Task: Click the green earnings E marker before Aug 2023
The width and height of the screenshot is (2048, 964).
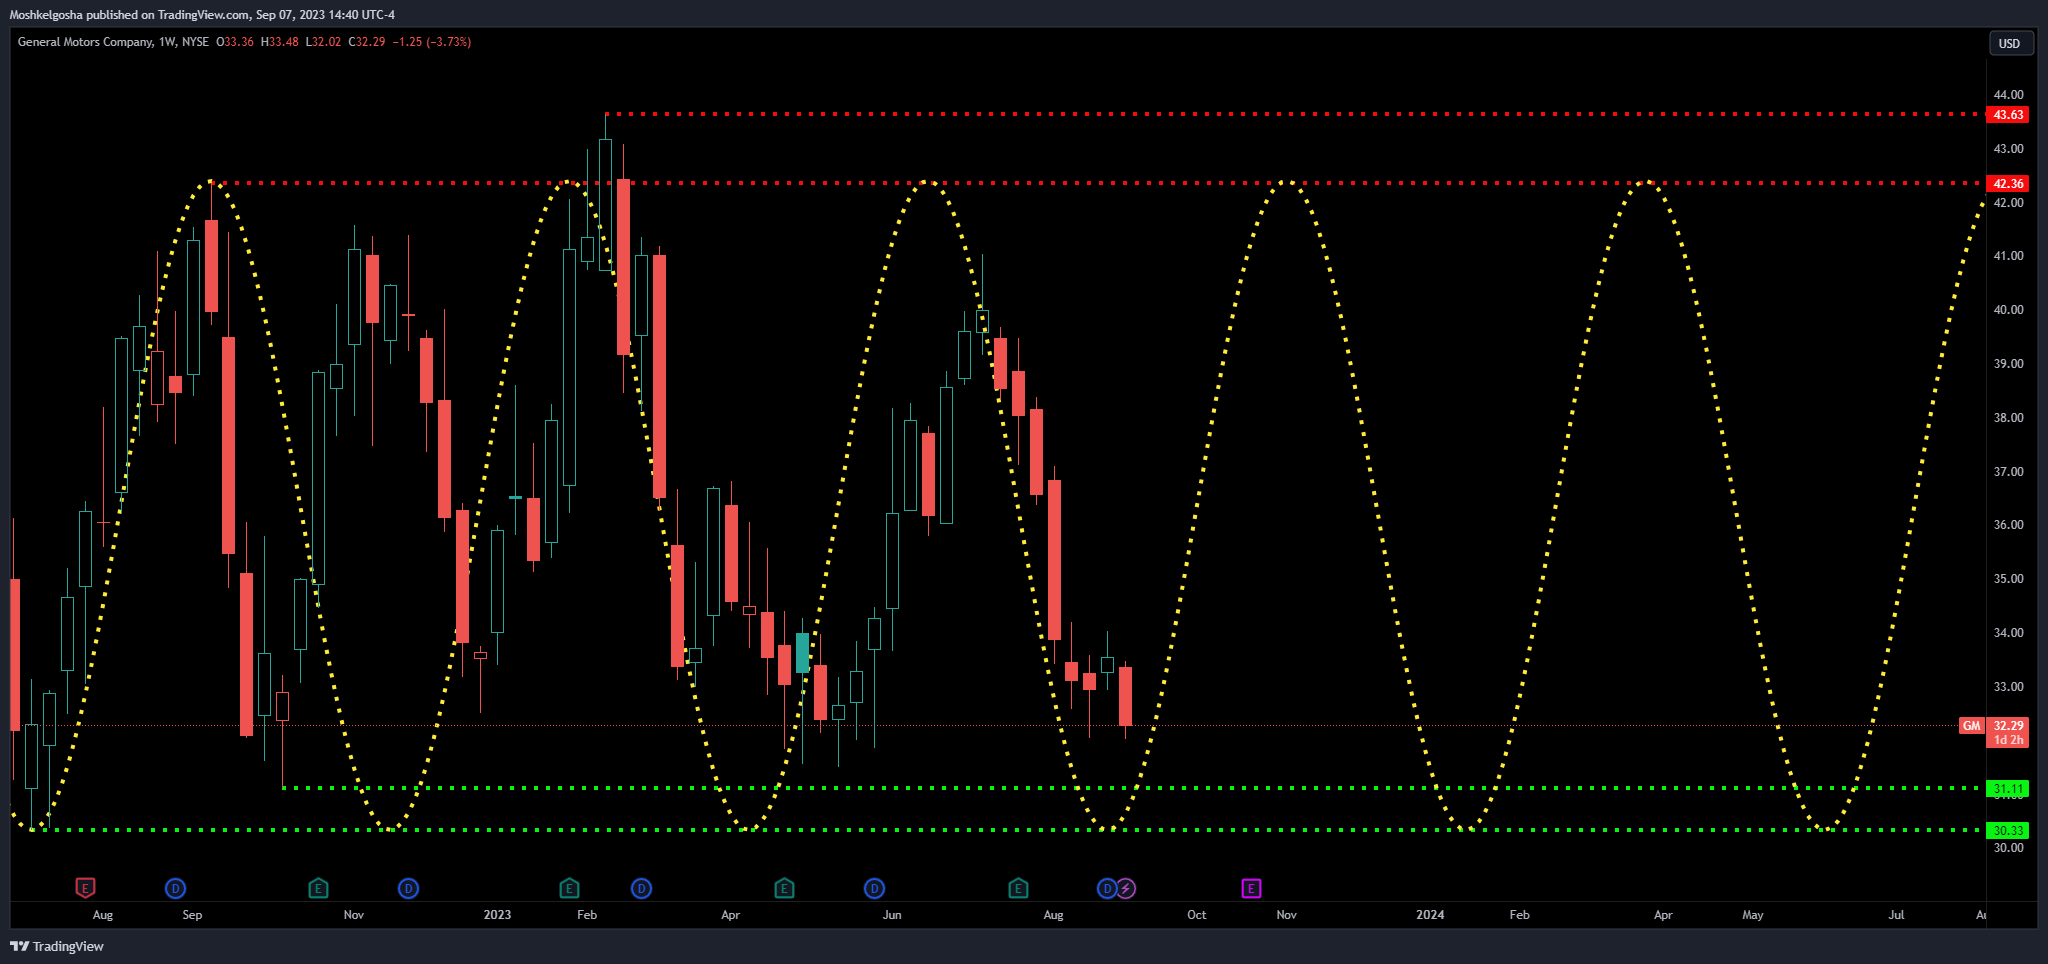Action: pyautogui.click(x=1018, y=888)
